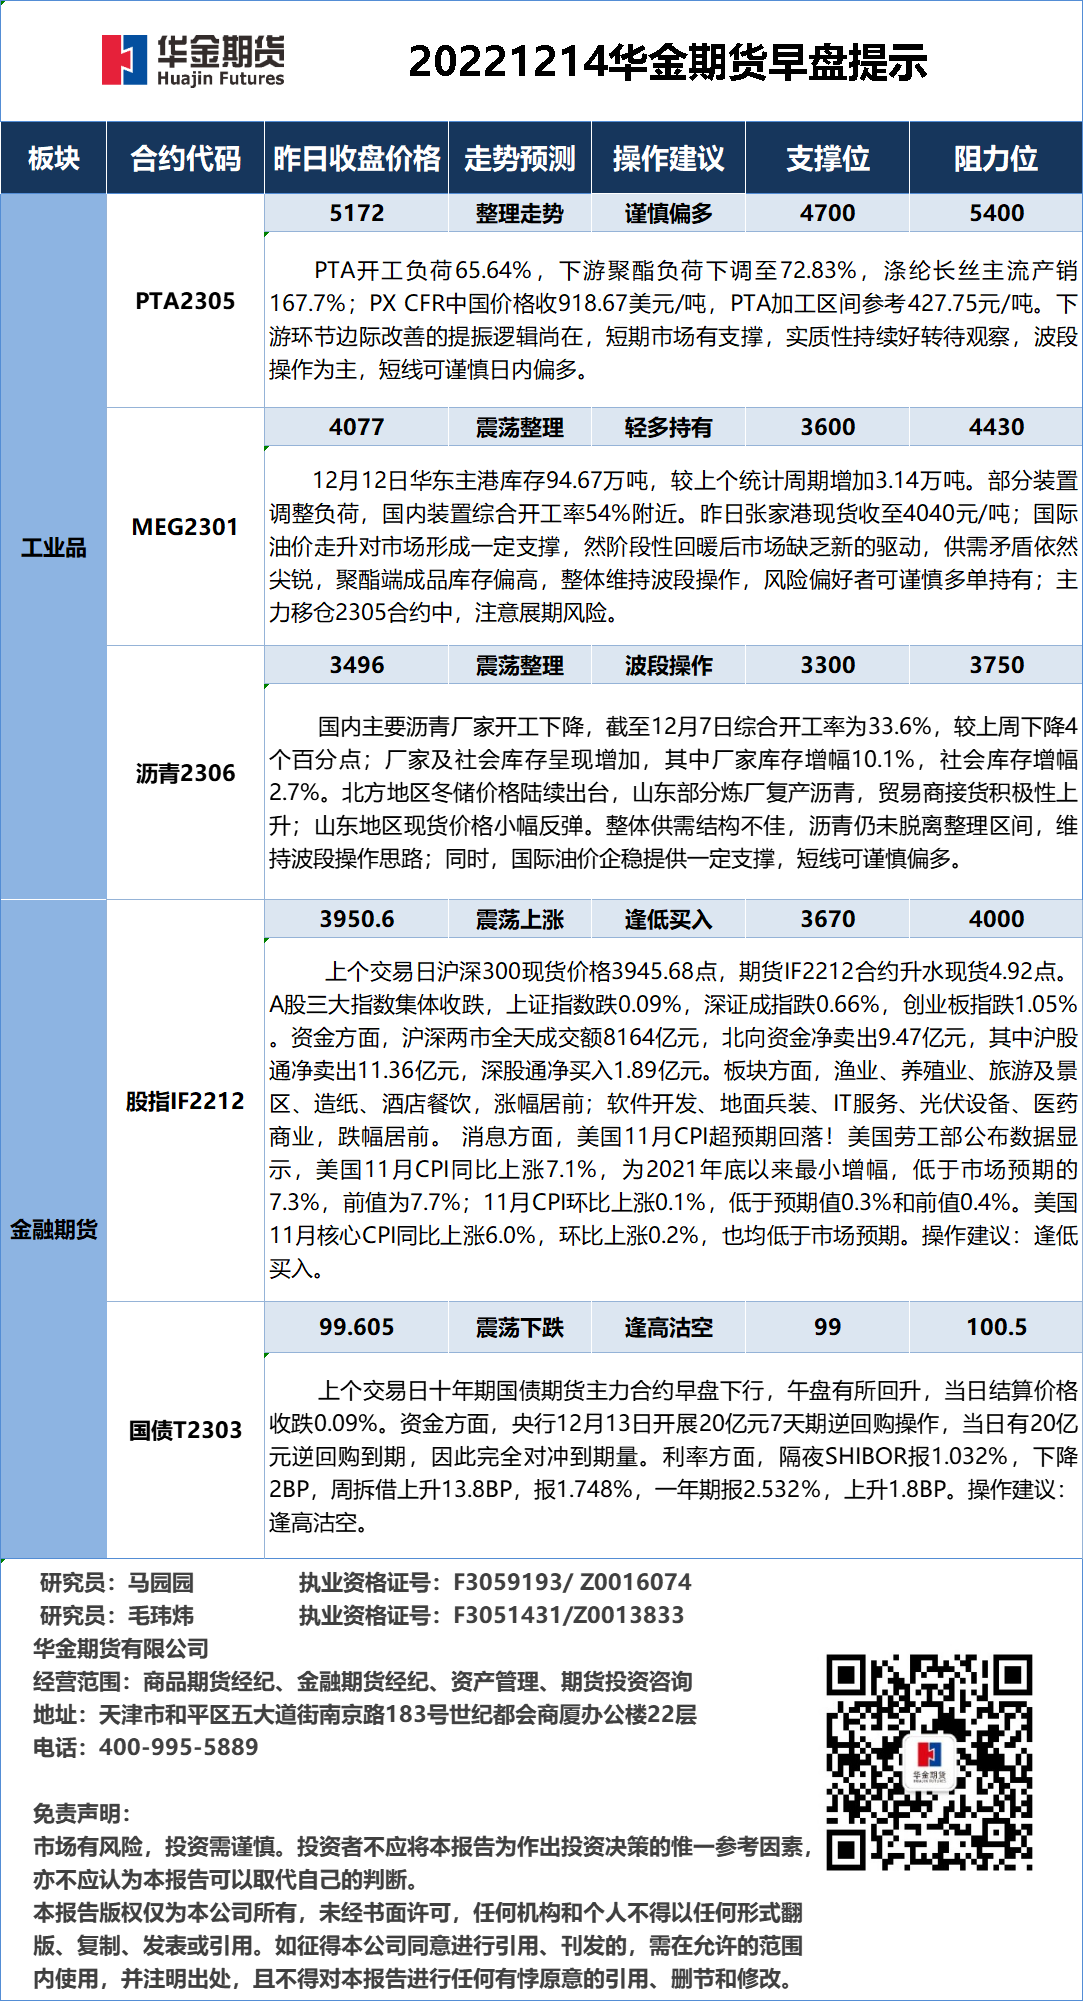1083x2001 pixels.
Task: Select contract code 国债T2303
Action: coord(185,1430)
